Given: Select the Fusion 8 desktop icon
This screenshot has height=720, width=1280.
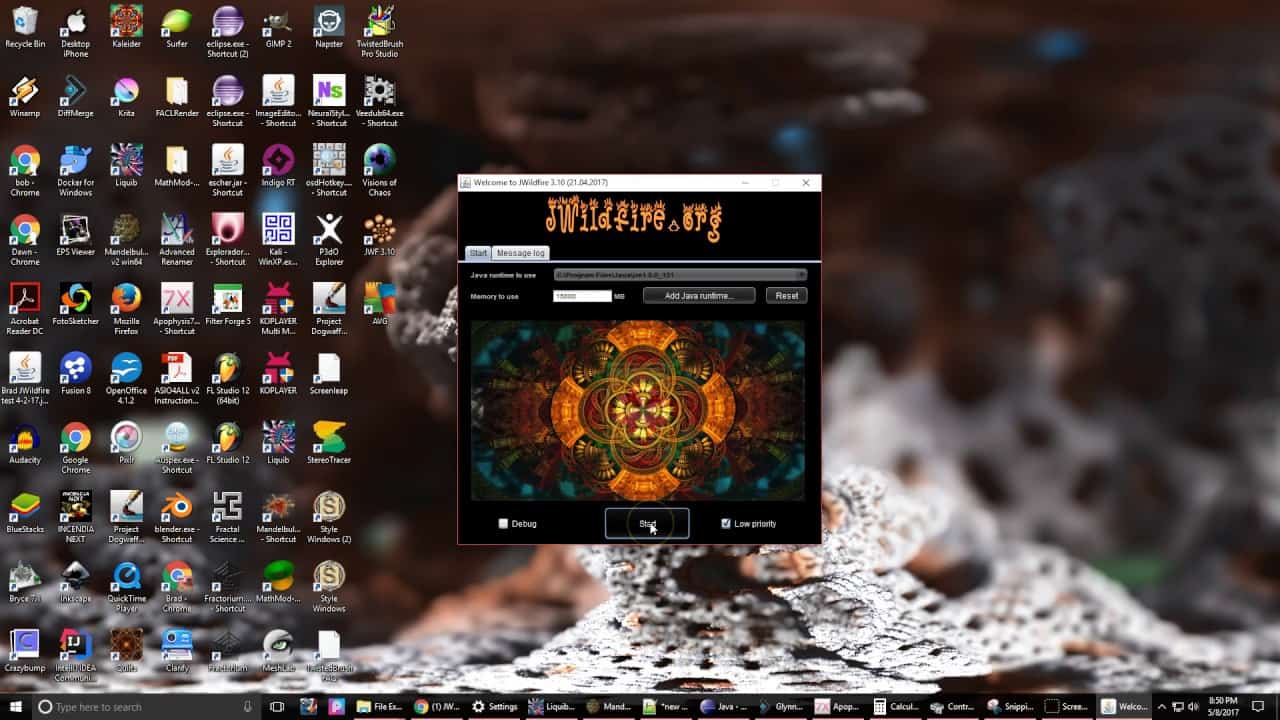Looking at the screenshot, I should tap(75, 374).
